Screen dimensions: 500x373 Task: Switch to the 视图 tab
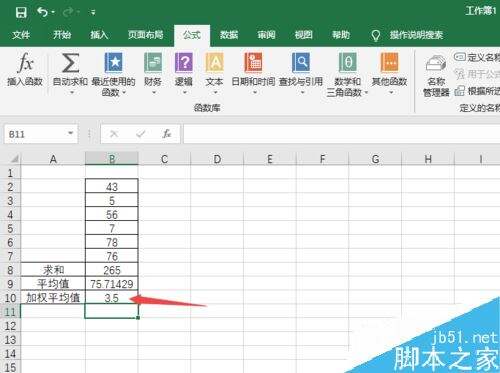(x=303, y=35)
